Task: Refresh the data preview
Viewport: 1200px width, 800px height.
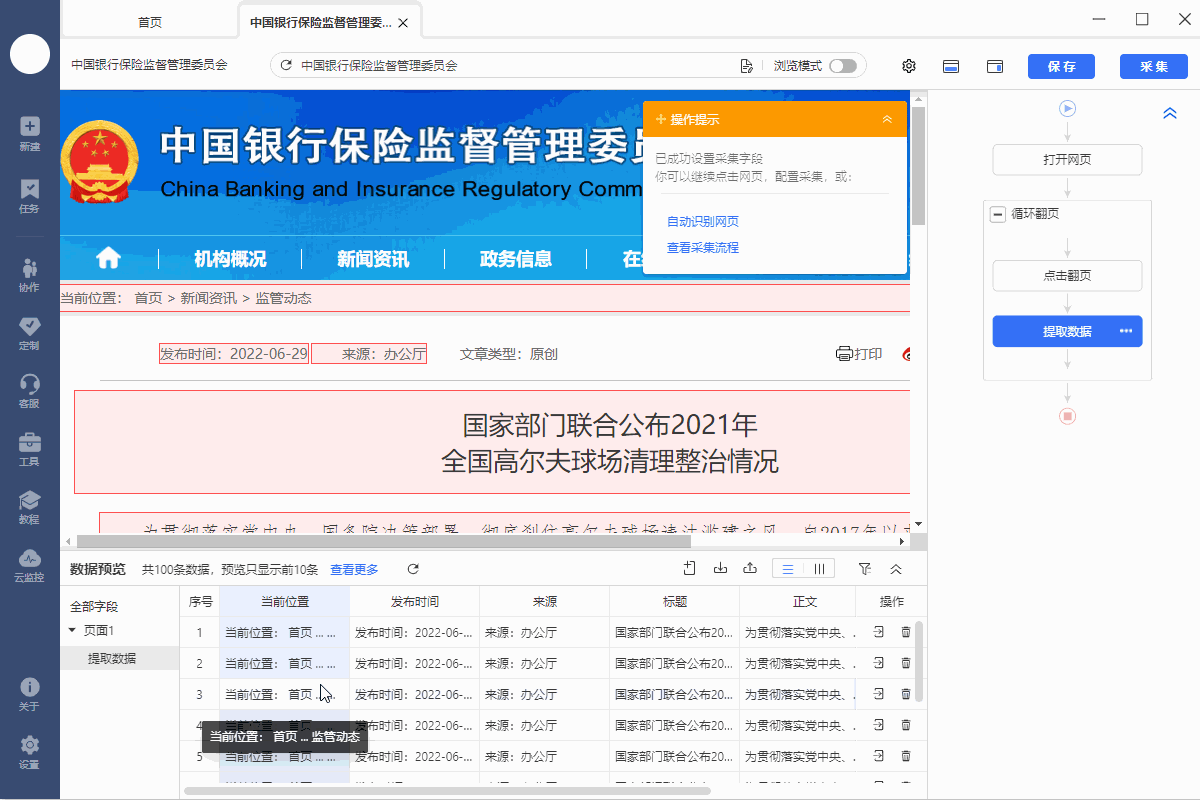Action: pyautogui.click(x=413, y=569)
